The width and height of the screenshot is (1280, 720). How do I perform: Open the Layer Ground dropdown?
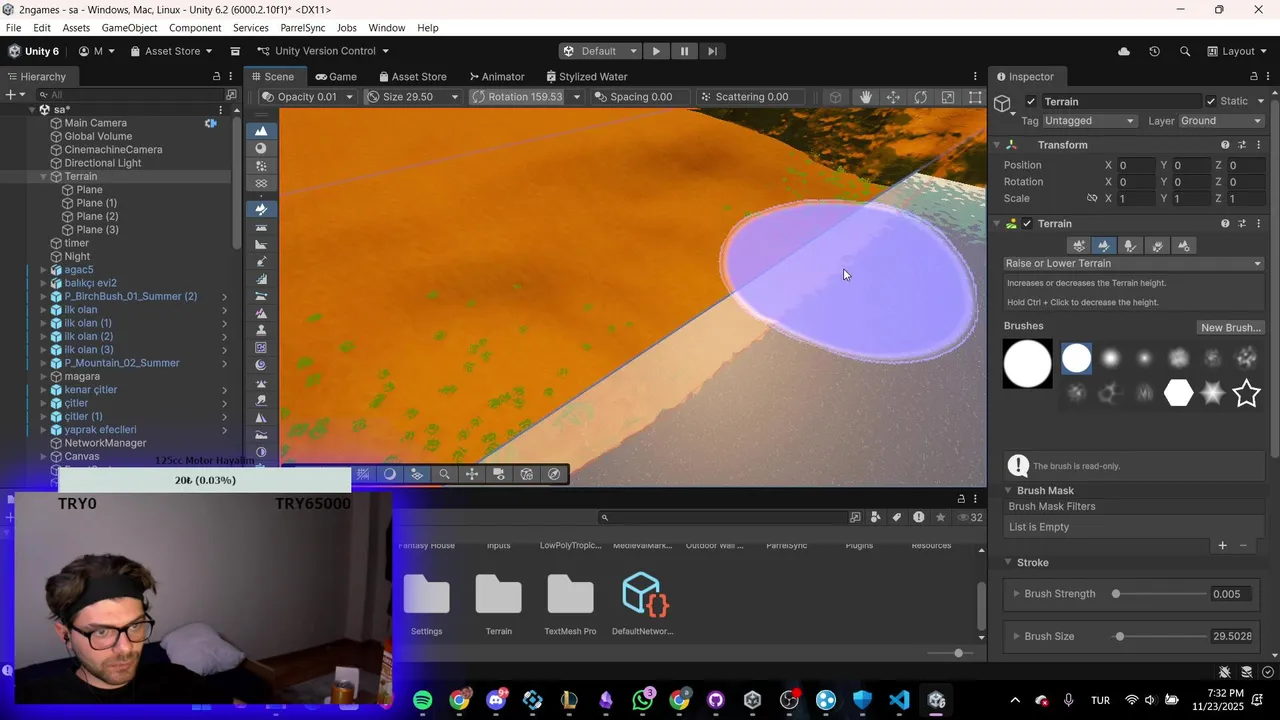tap(1221, 121)
